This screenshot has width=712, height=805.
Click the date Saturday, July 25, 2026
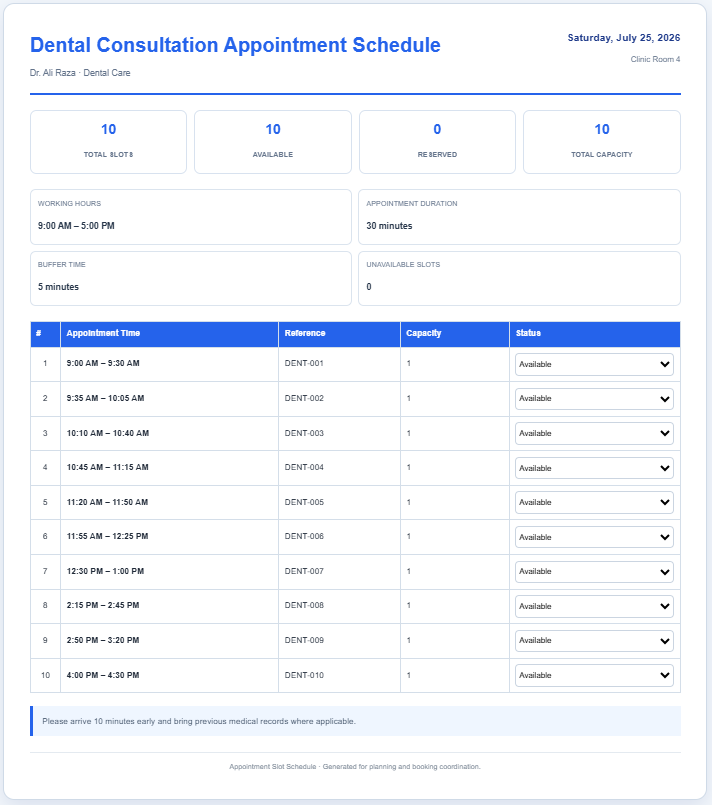tap(624, 38)
